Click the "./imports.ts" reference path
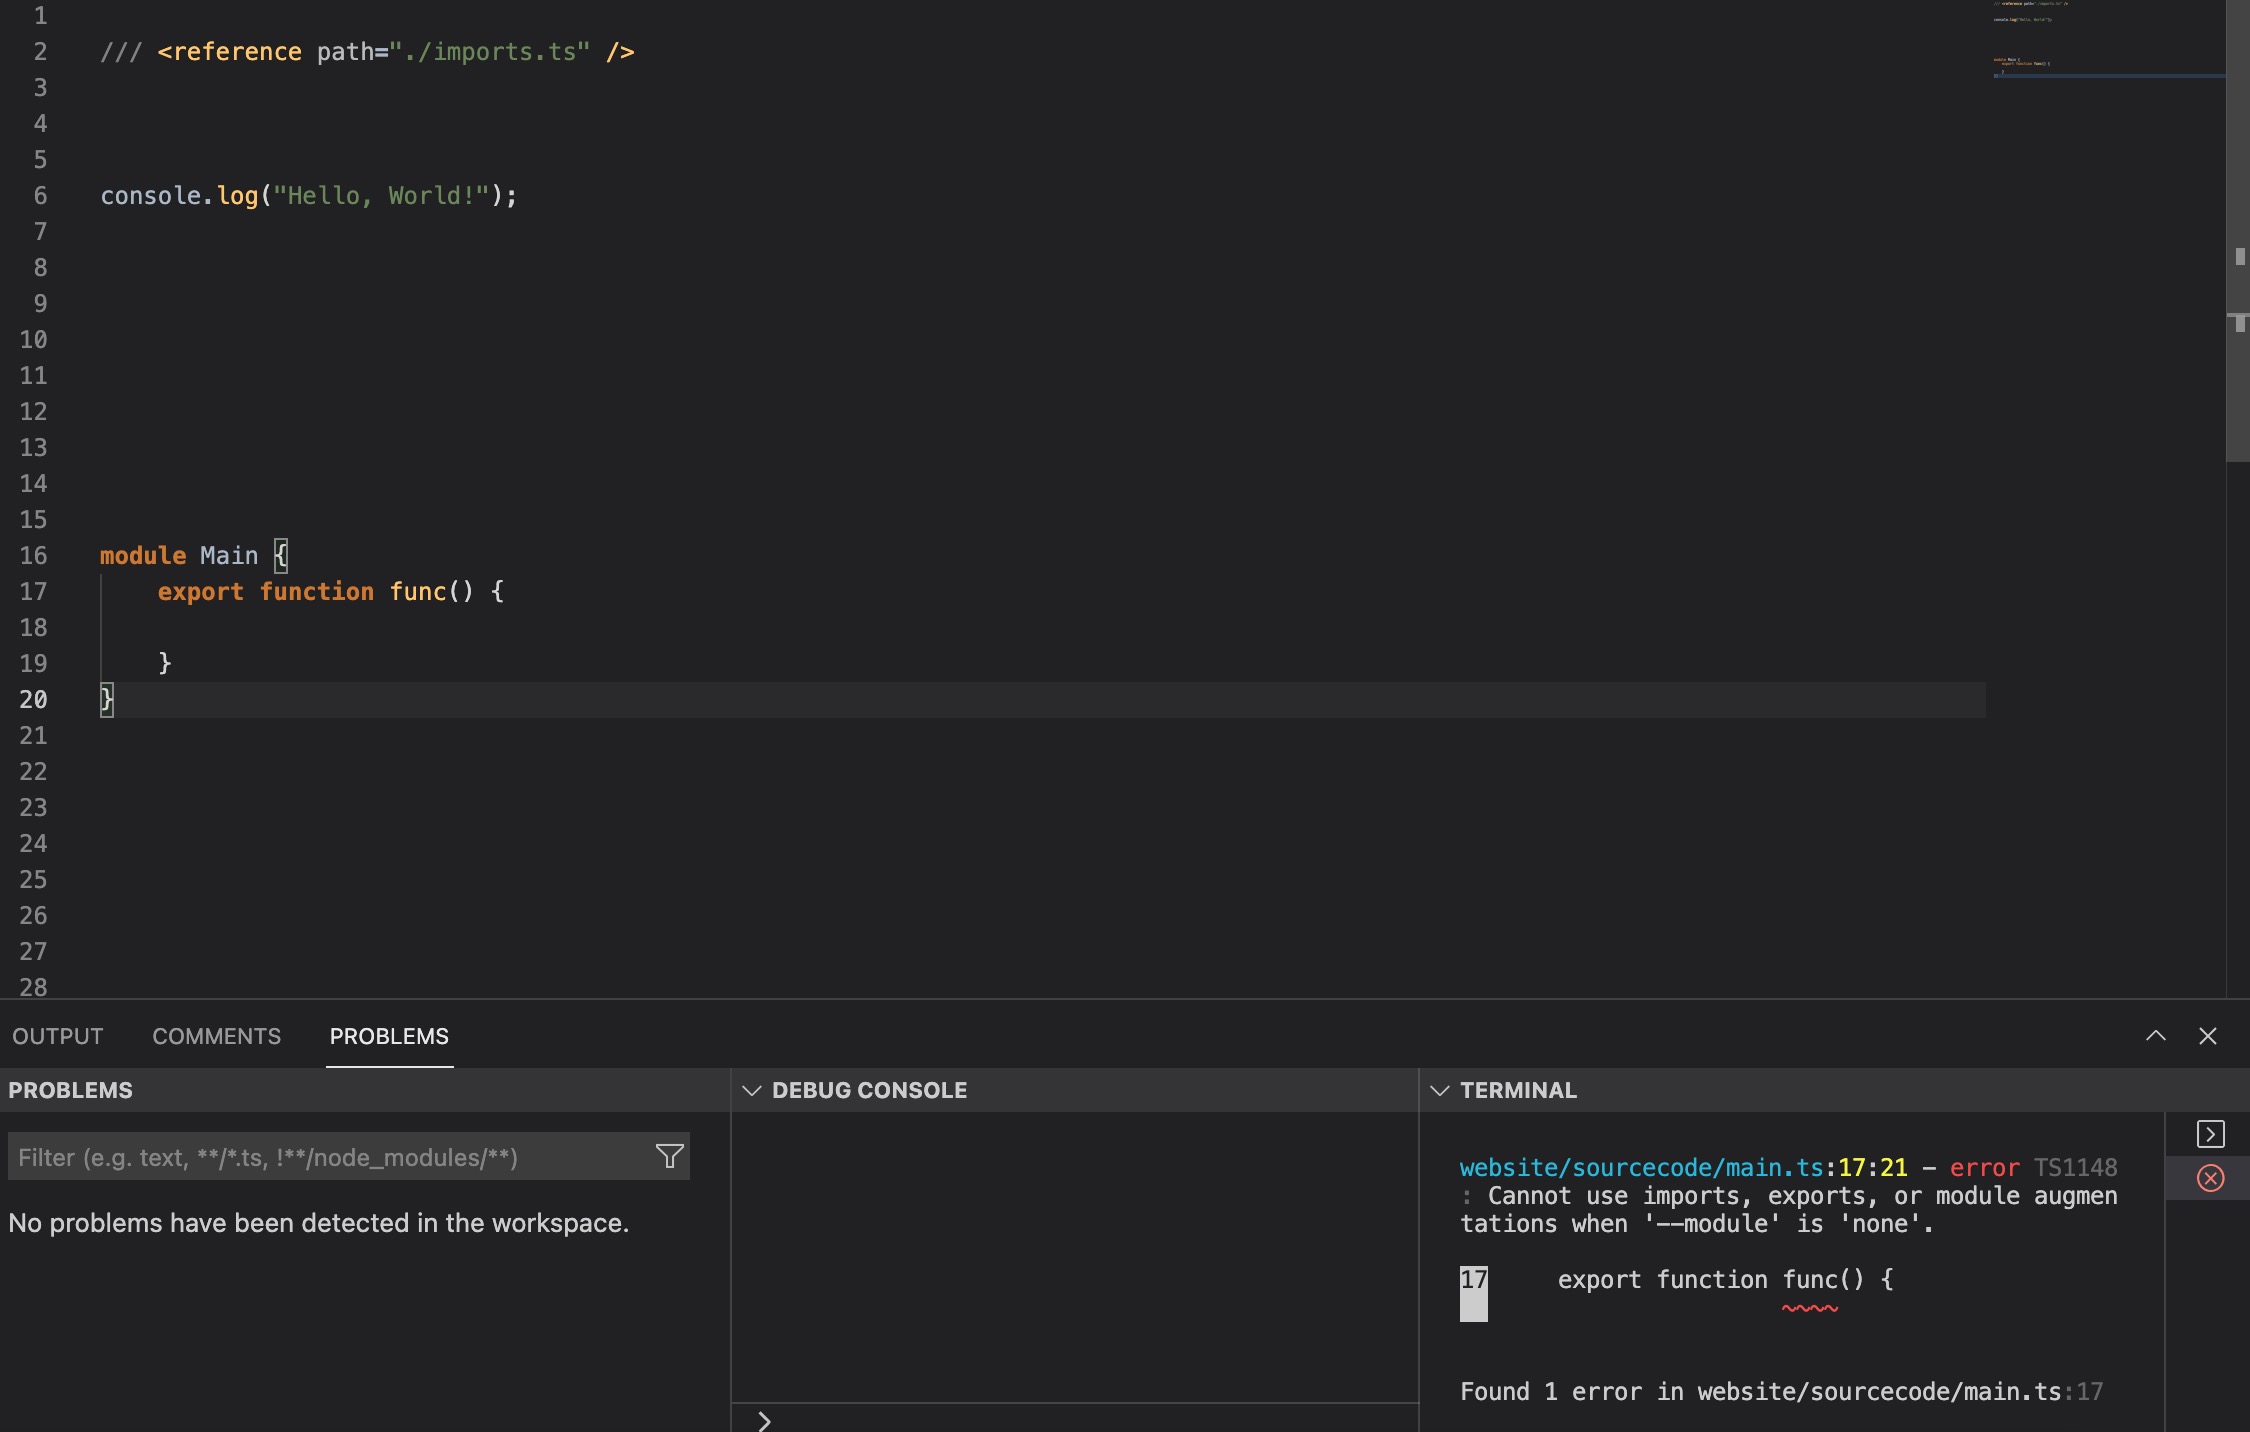The image size is (2250, 1432). tap(489, 51)
